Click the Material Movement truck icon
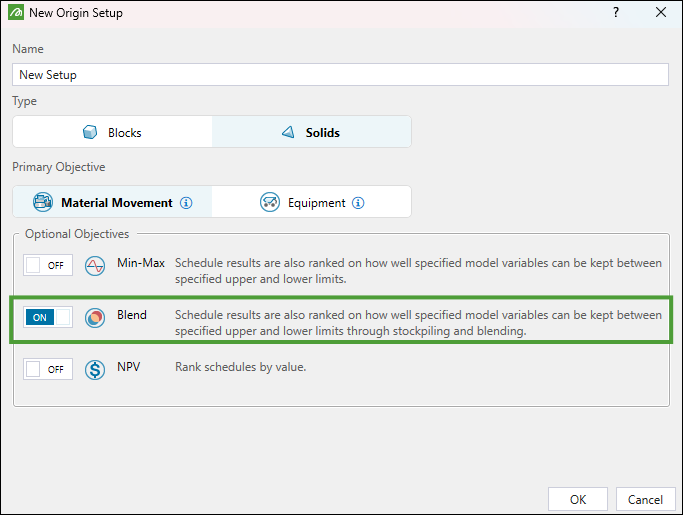 pos(42,202)
